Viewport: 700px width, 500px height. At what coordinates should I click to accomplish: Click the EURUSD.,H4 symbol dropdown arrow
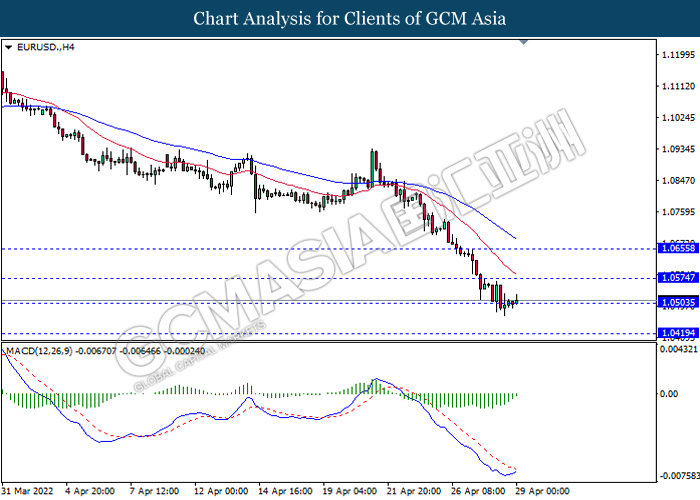tap(8, 47)
